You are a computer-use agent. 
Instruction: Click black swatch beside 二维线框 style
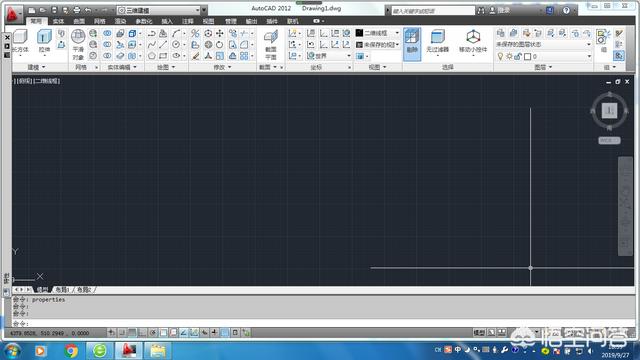point(359,33)
